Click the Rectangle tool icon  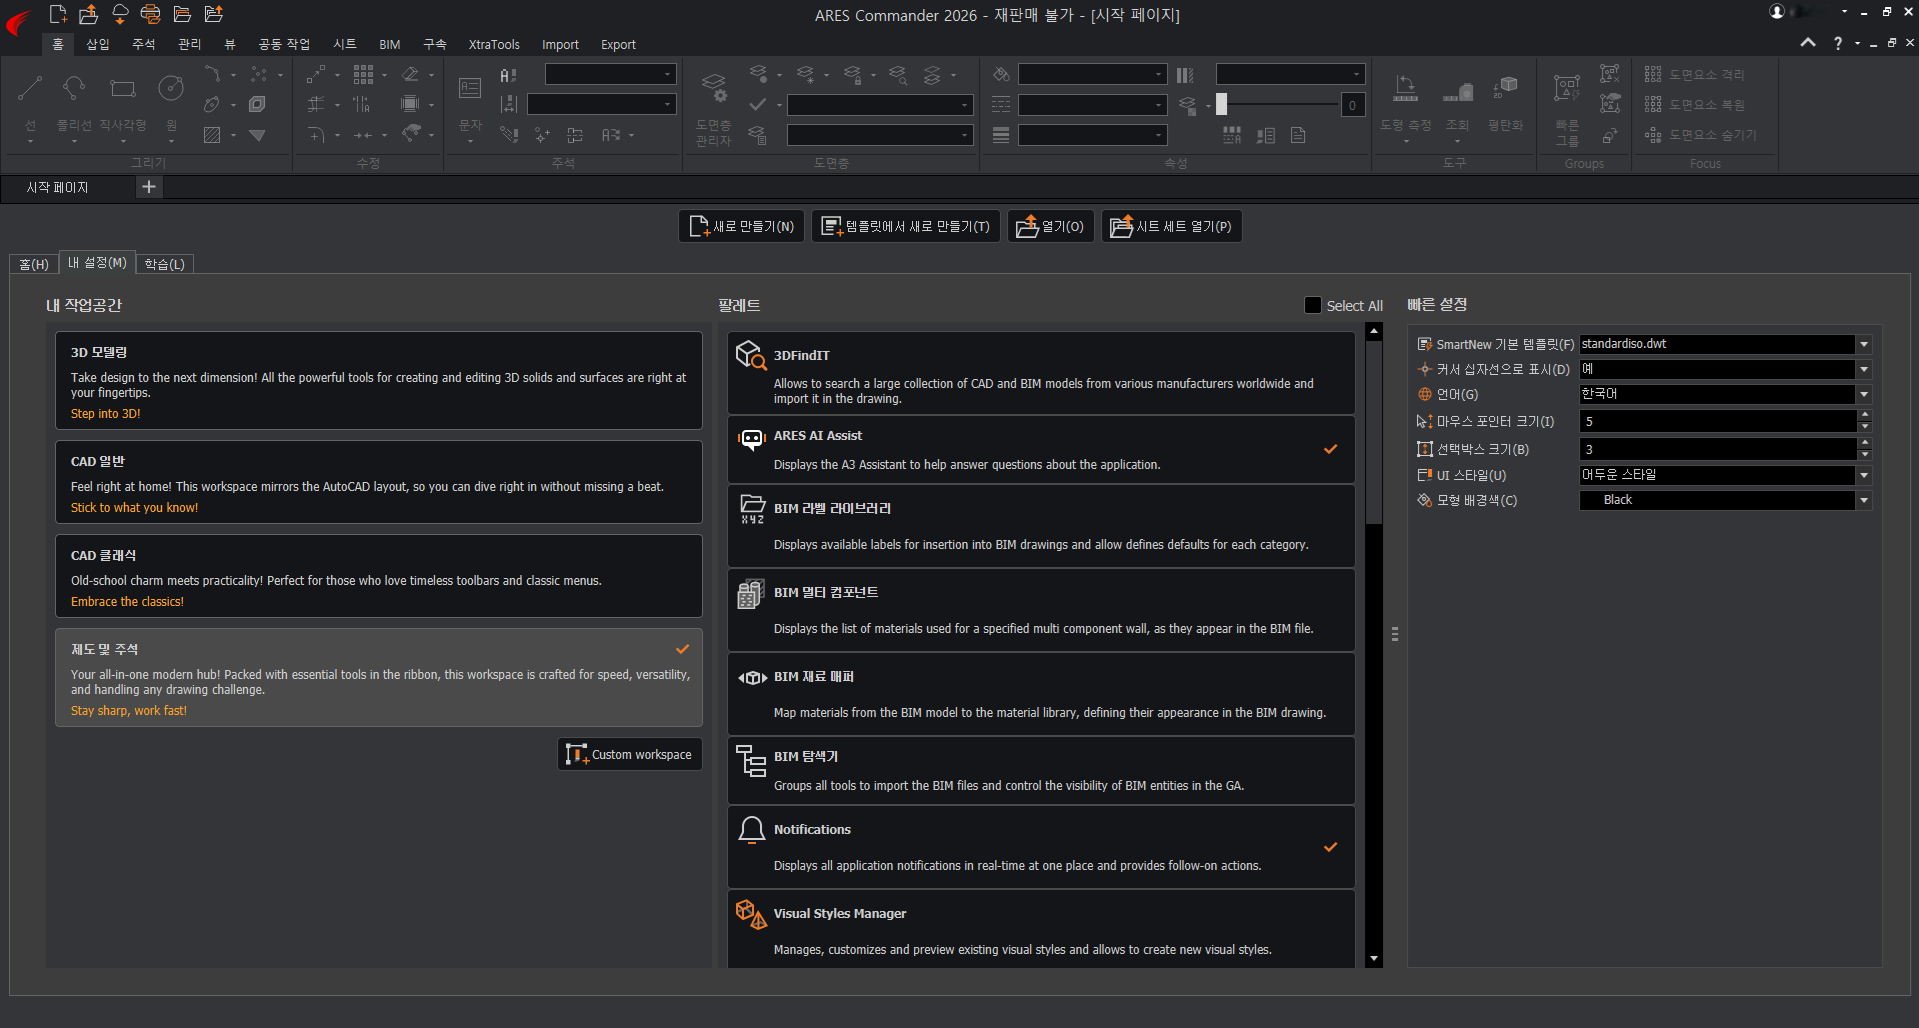click(x=122, y=90)
